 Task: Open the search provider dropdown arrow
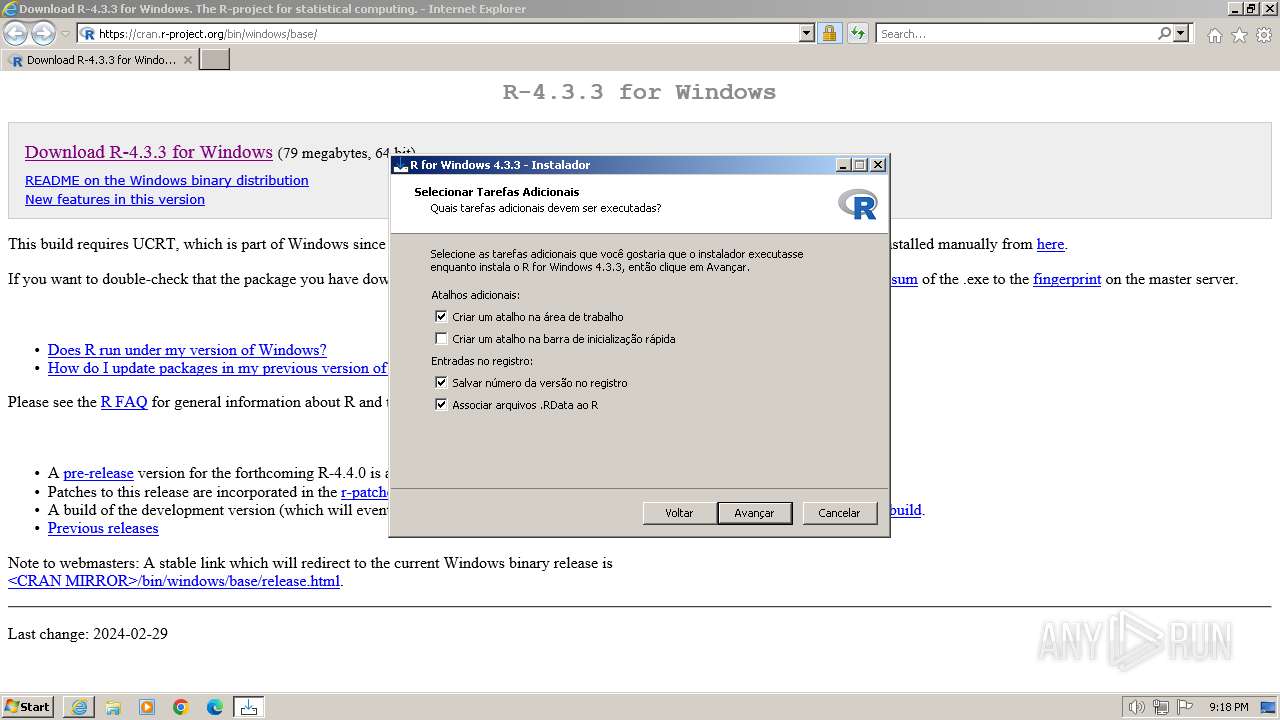coord(1181,34)
